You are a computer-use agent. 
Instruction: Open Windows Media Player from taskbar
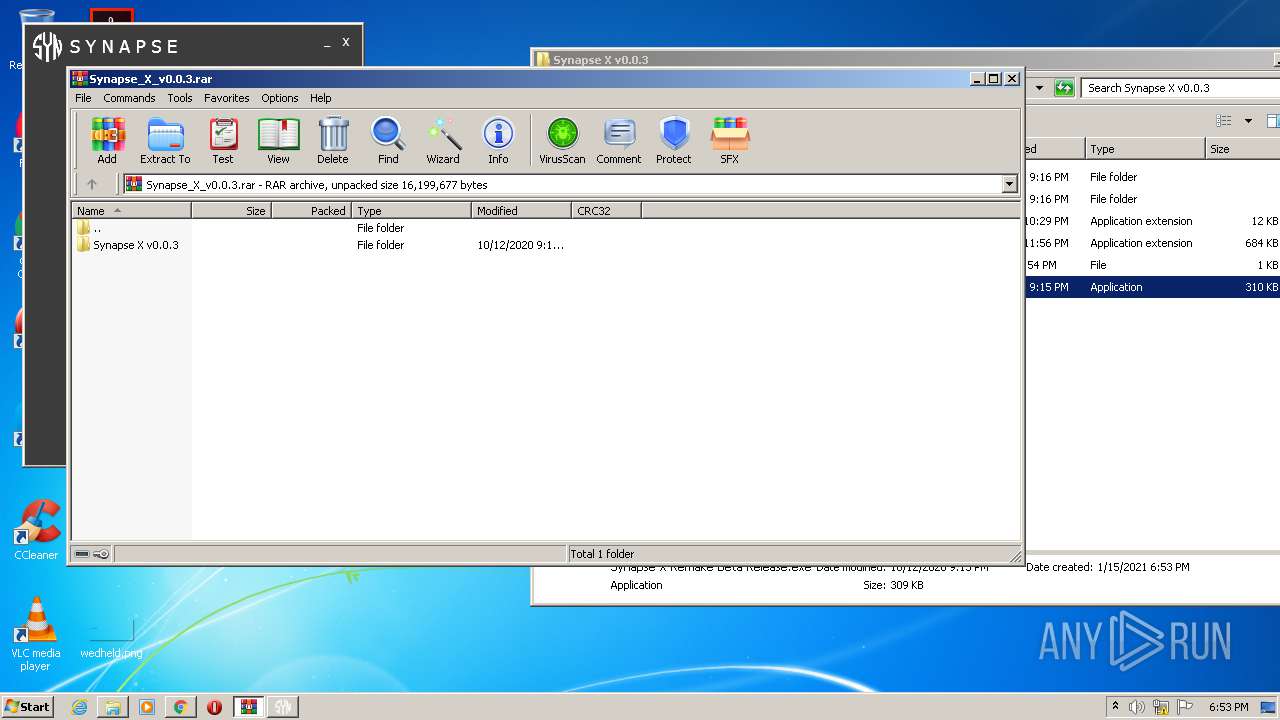147,707
